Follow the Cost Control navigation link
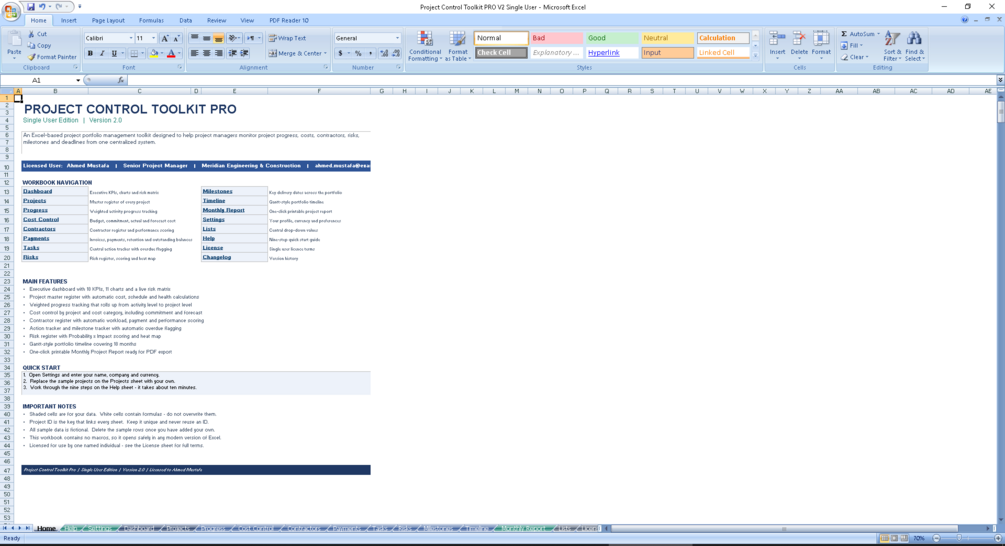The image size is (1005, 546). [41, 219]
